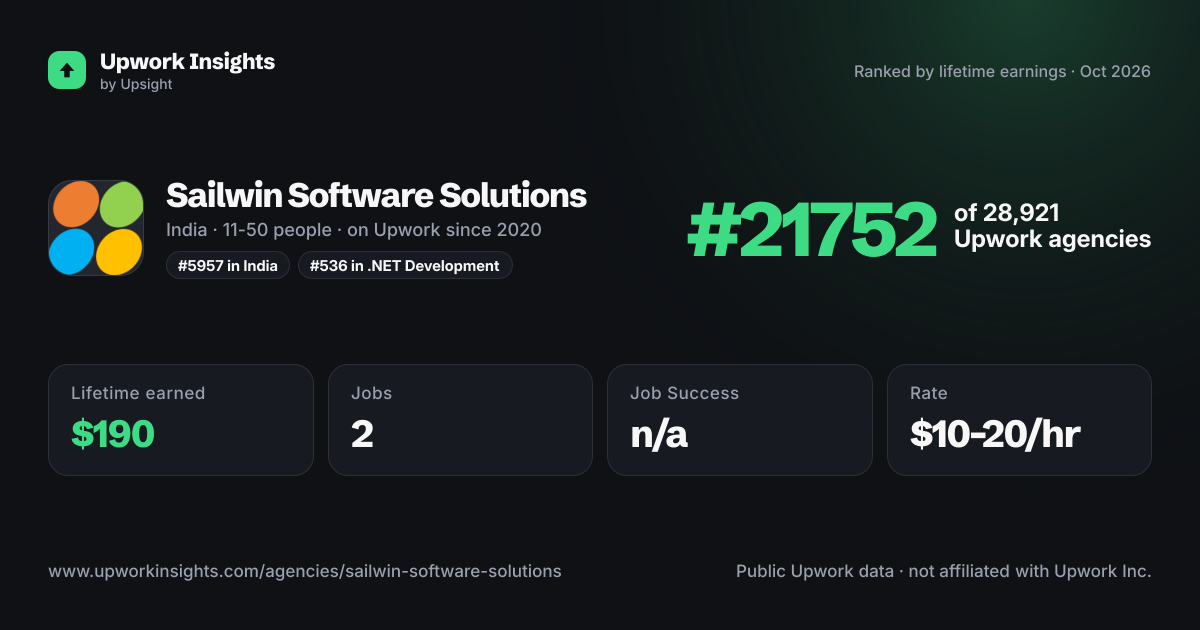This screenshot has height=630, width=1200.
Task: Click the #21752 rank number
Action: click(x=812, y=230)
